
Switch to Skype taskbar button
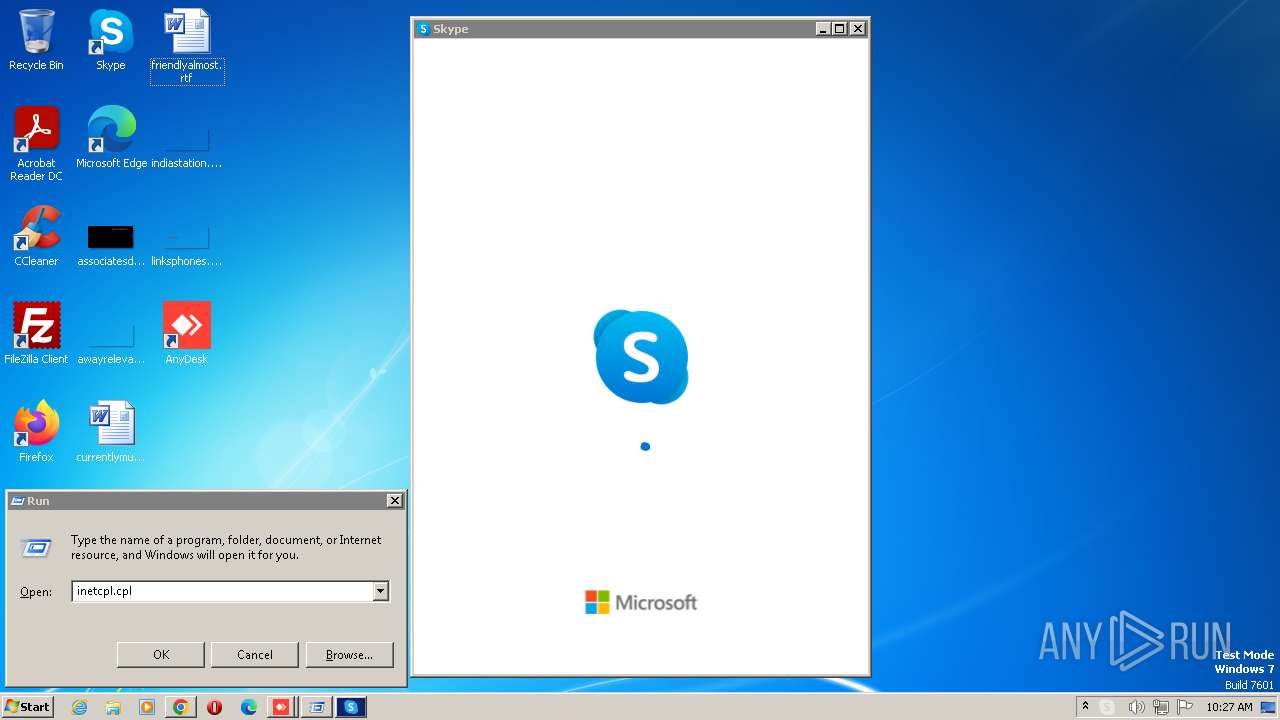(x=351, y=707)
